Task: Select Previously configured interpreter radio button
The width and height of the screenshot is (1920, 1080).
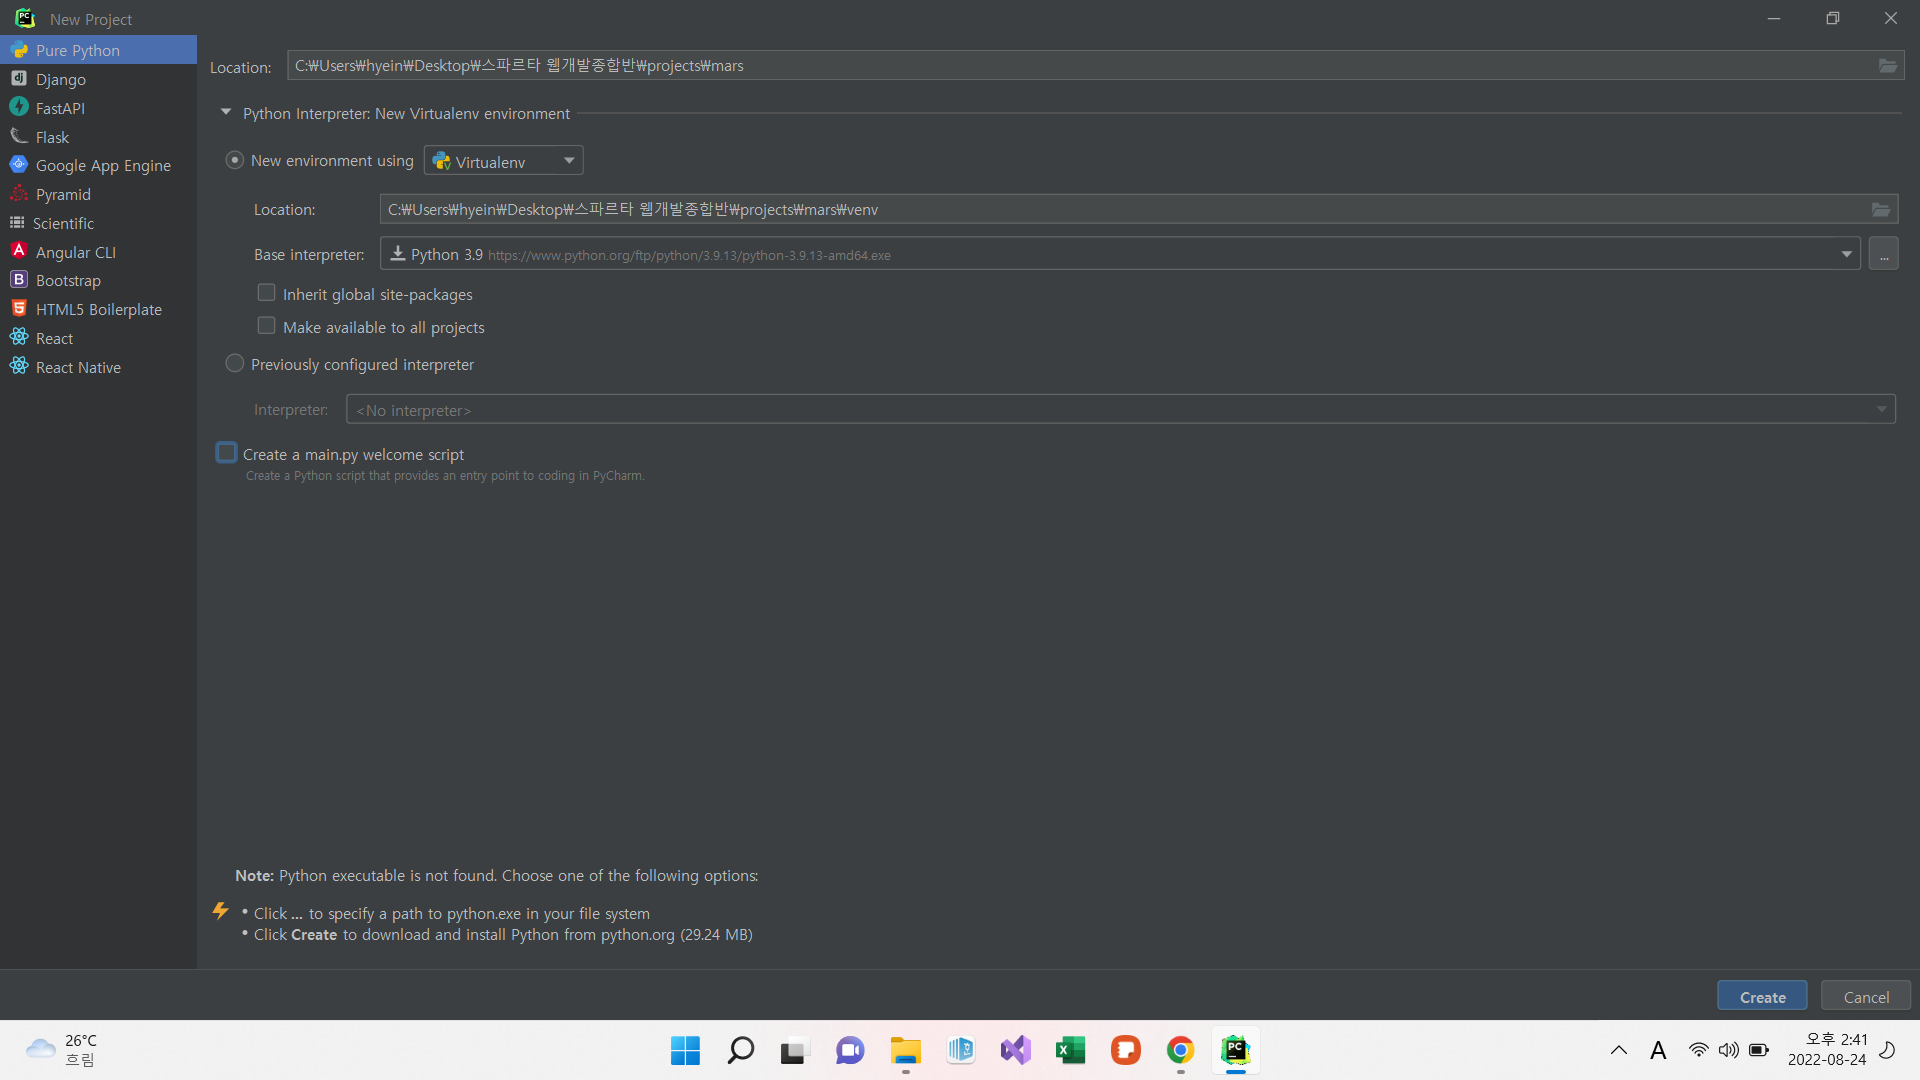Action: (x=235, y=364)
